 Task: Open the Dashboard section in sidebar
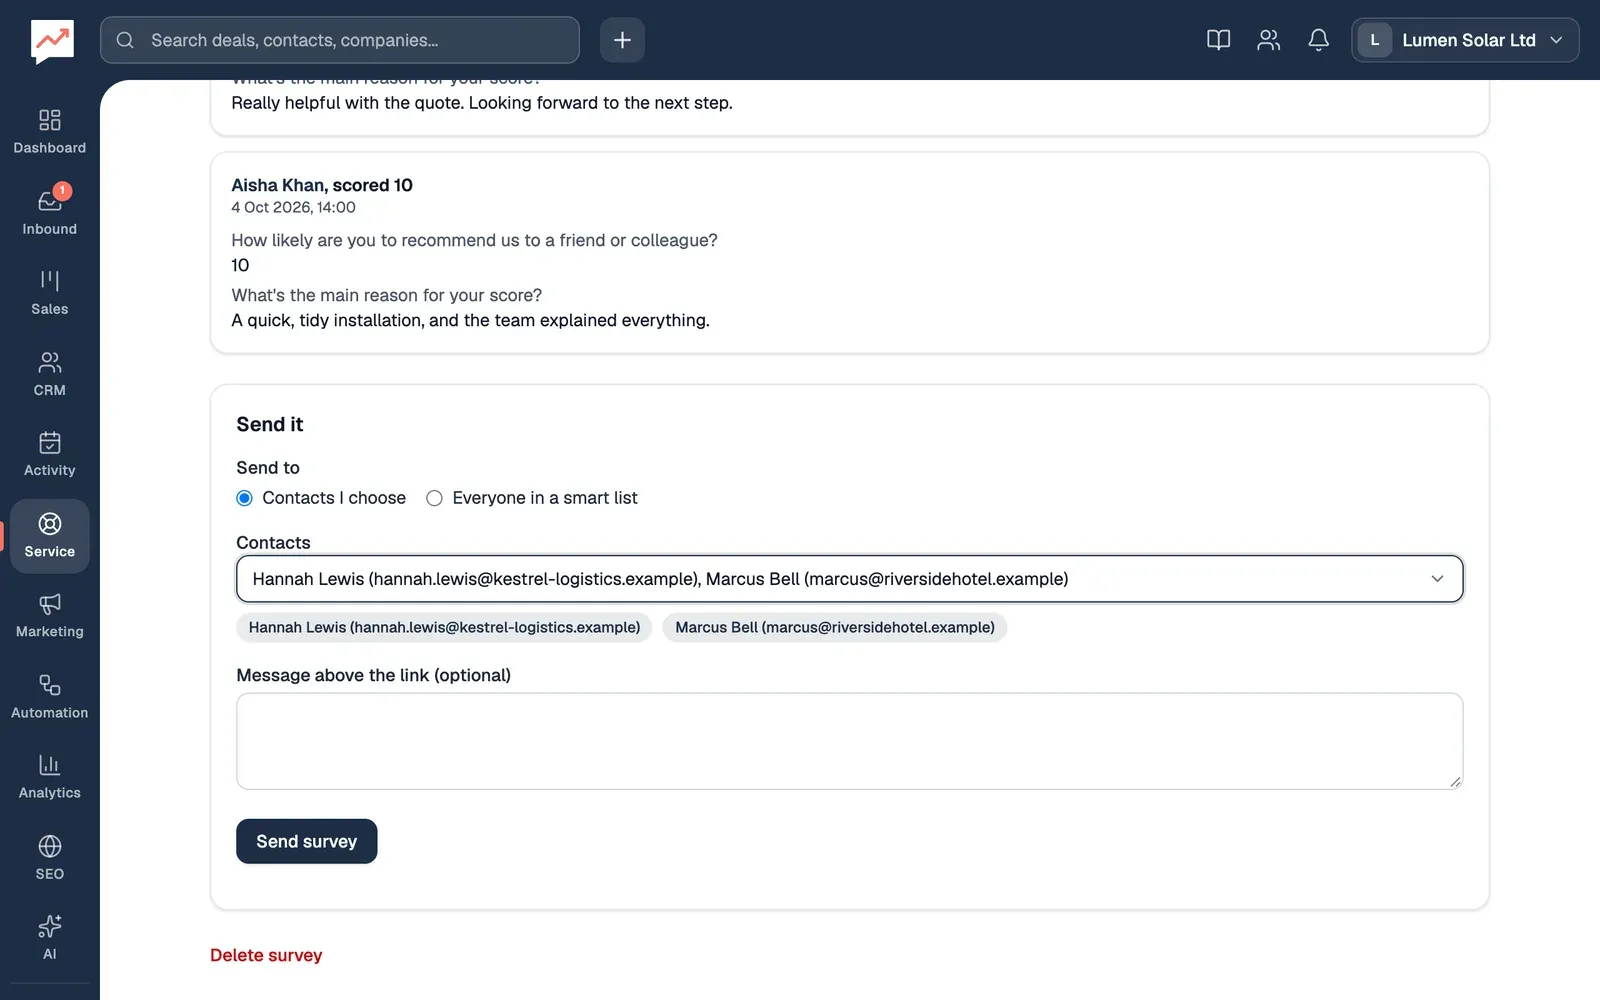click(49, 133)
